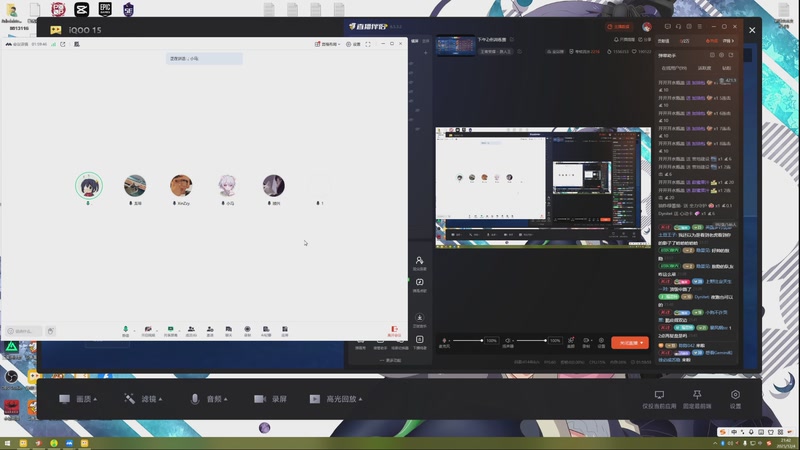Select the 在线用户 online users tab

tap(674, 68)
